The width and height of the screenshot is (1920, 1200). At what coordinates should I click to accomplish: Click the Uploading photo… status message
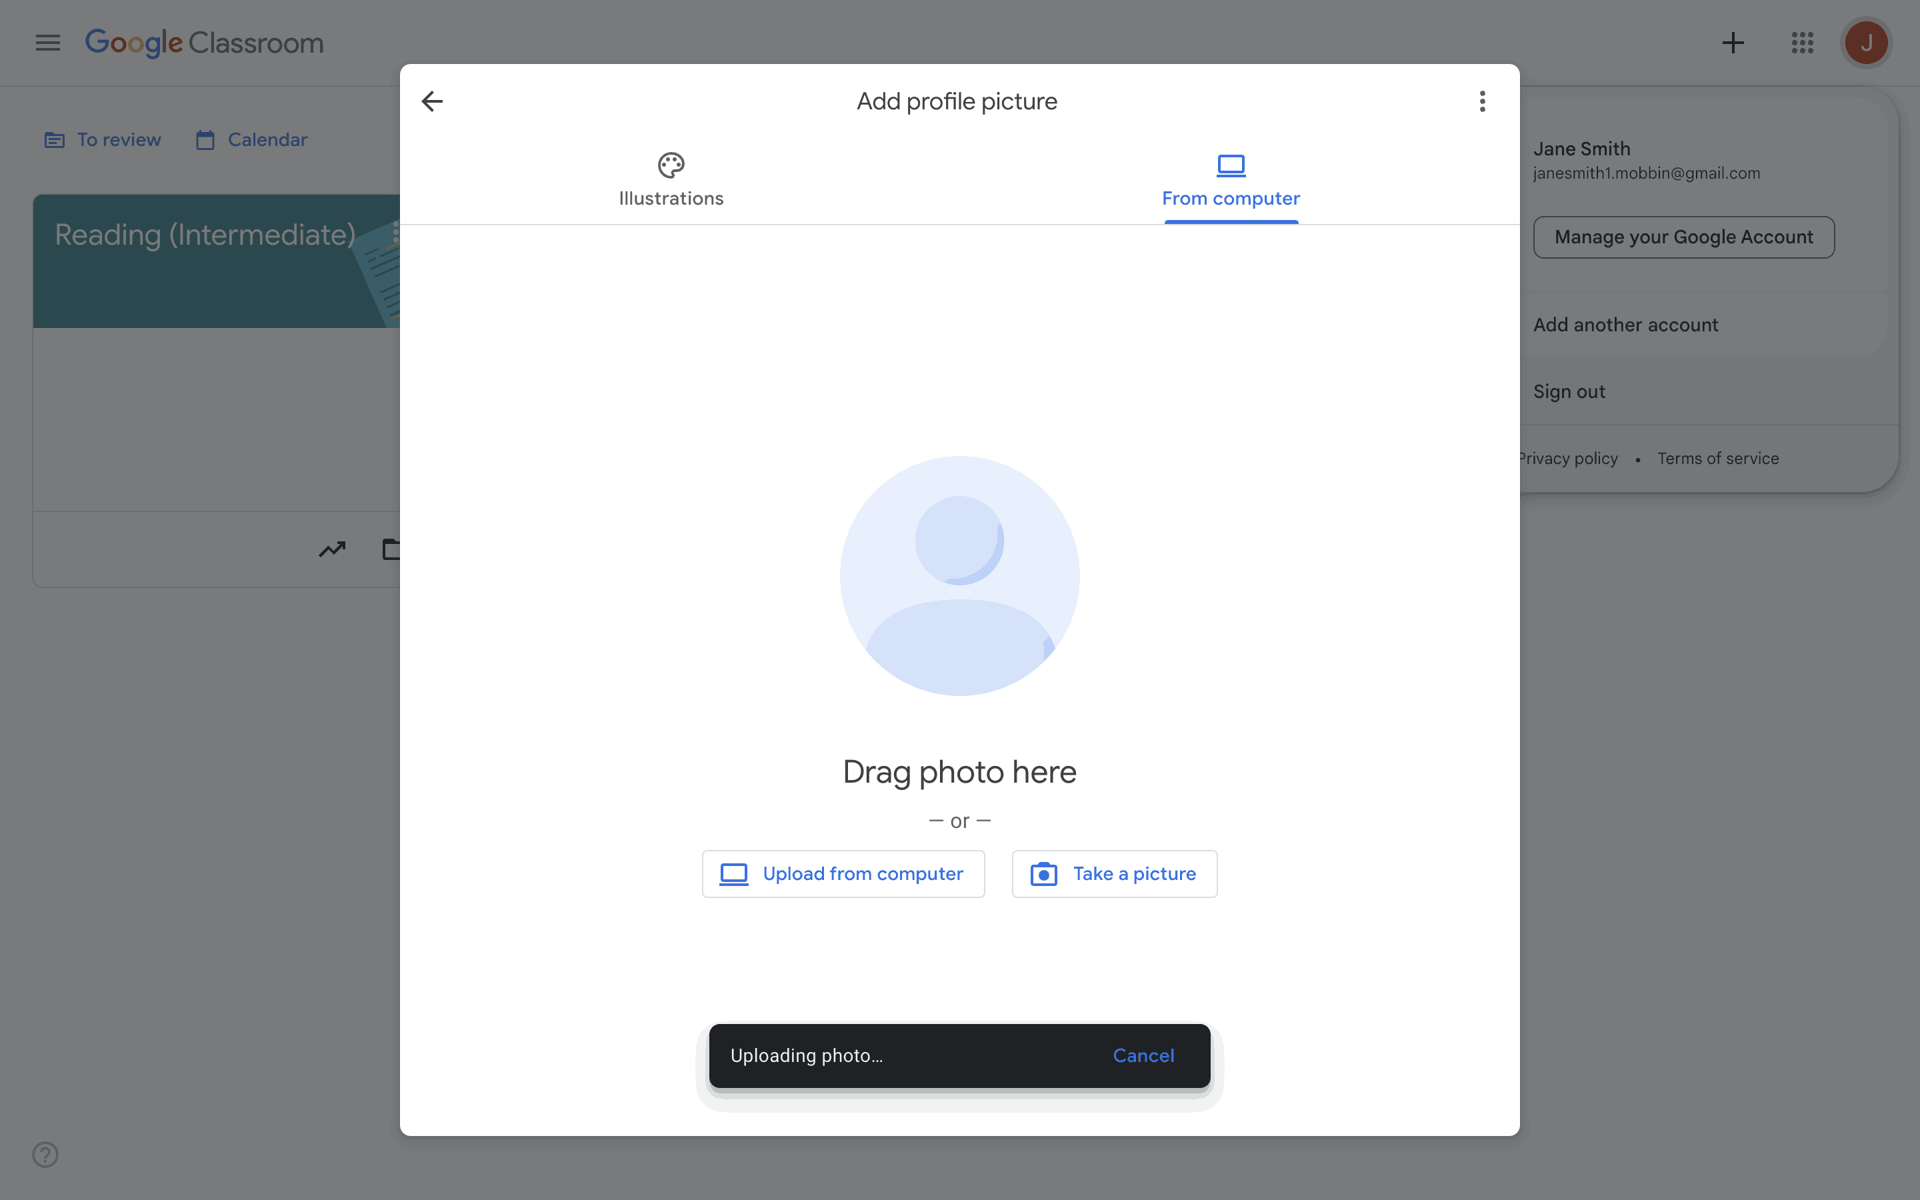pos(806,1056)
